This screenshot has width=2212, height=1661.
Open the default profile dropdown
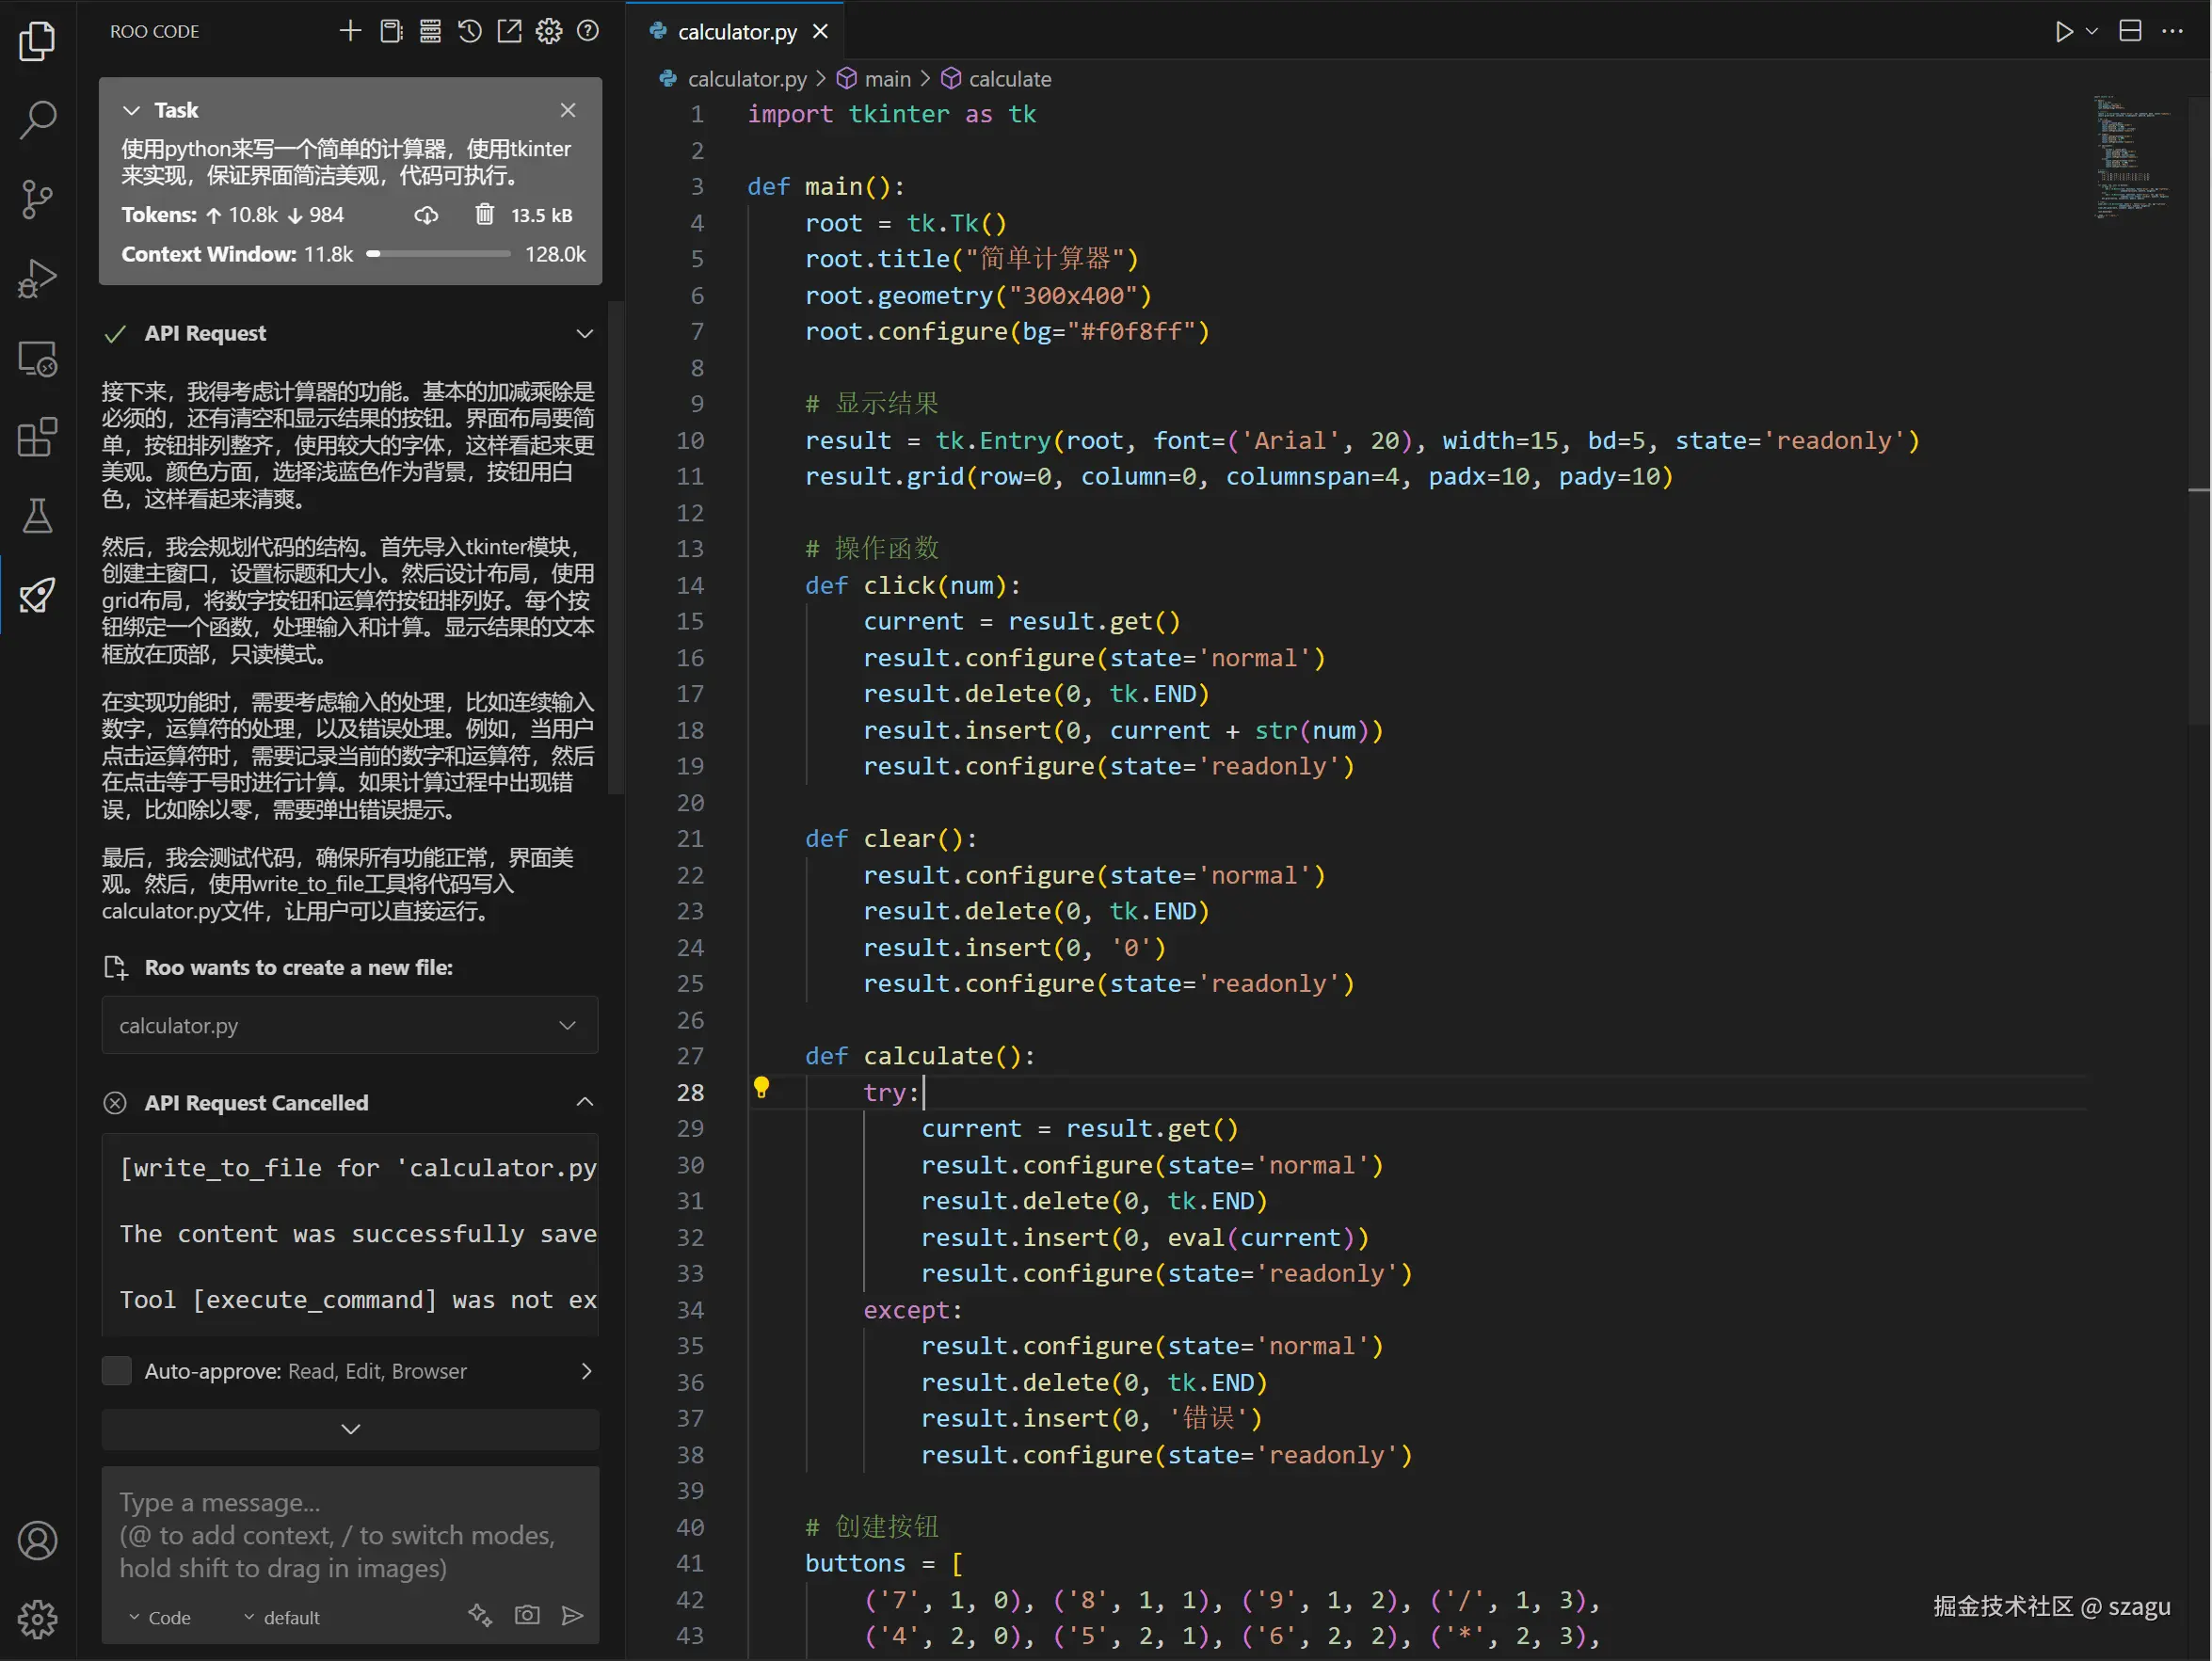[282, 1617]
